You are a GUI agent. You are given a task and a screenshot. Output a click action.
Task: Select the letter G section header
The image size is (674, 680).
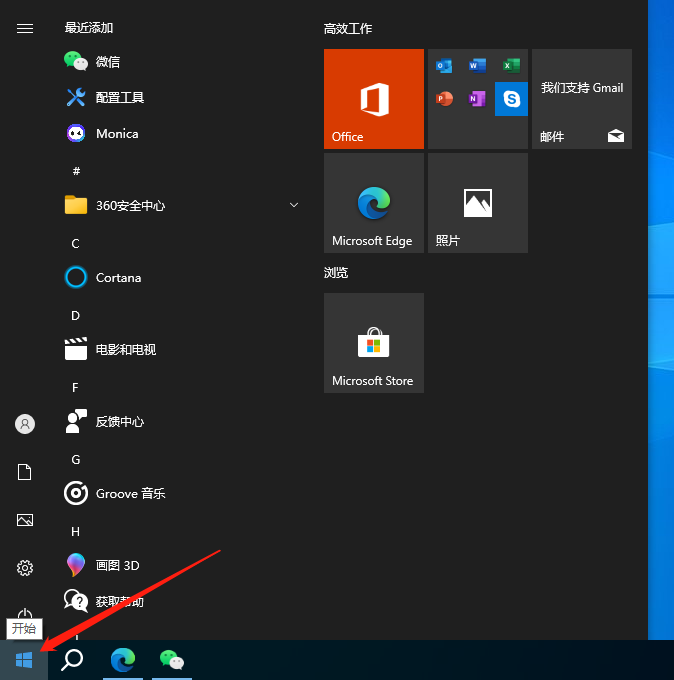75,459
